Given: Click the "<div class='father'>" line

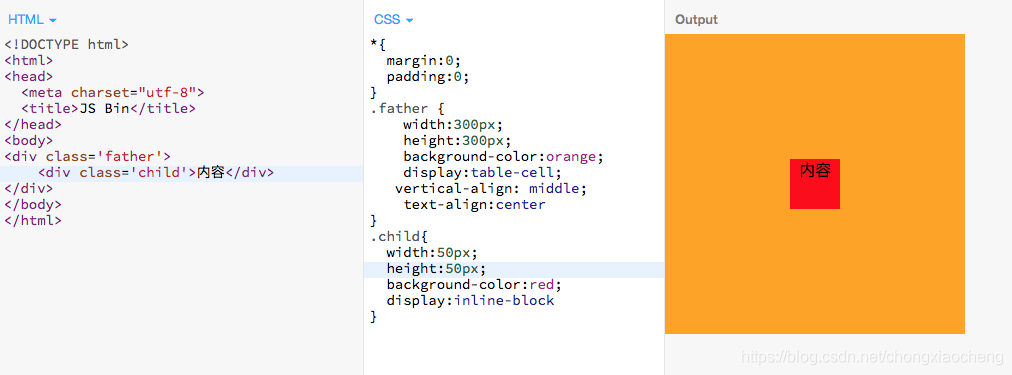Looking at the screenshot, I should (87, 157).
